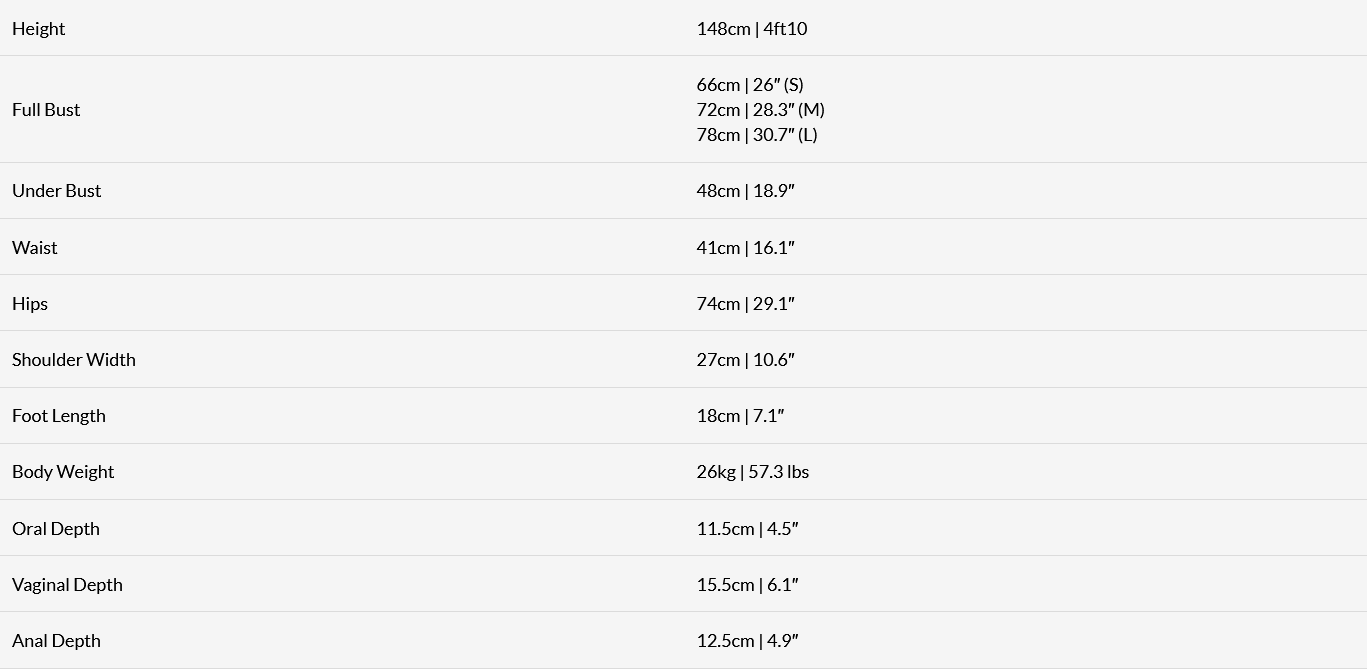Click the Hips row label
Screen dimensions: 1367x669
point(30,304)
